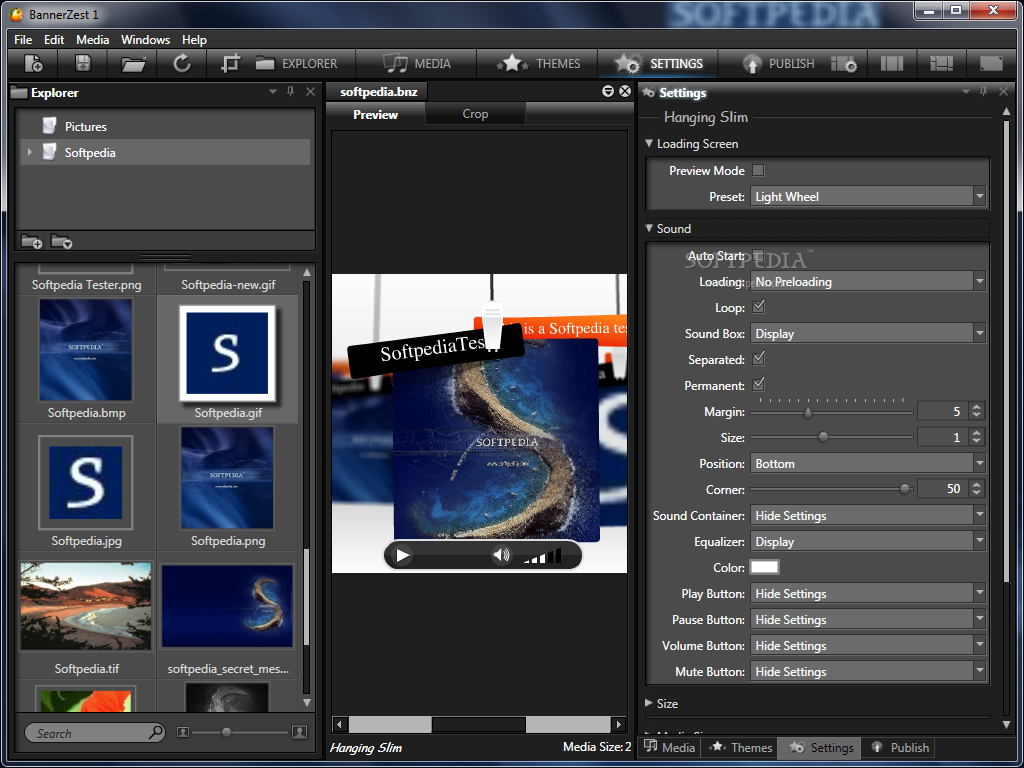This screenshot has height=768, width=1024.
Task: Open the File menu
Action: [23, 40]
